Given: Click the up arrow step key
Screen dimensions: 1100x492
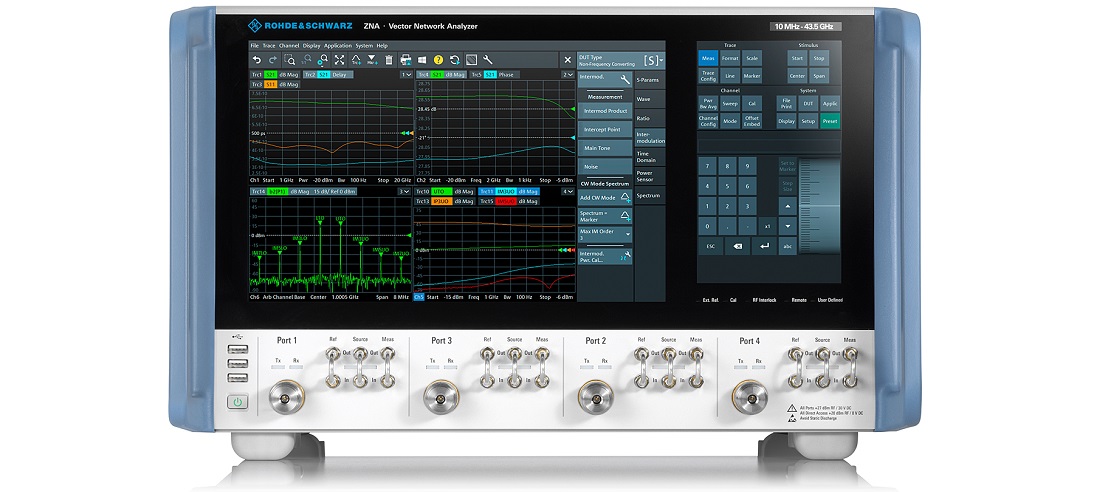Looking at the screenshot, I should click(x=788, y=207).
